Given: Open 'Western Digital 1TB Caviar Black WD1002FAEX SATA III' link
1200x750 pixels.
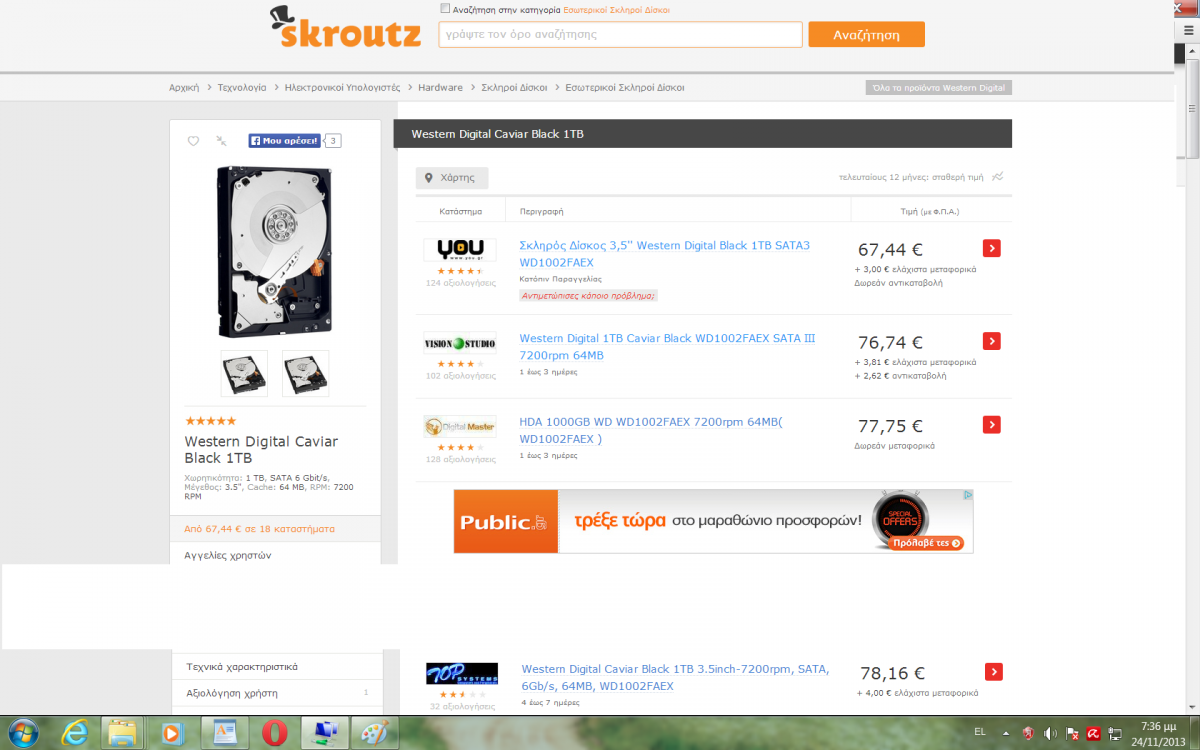Looking at the screenshot, I should click(668, 347).
